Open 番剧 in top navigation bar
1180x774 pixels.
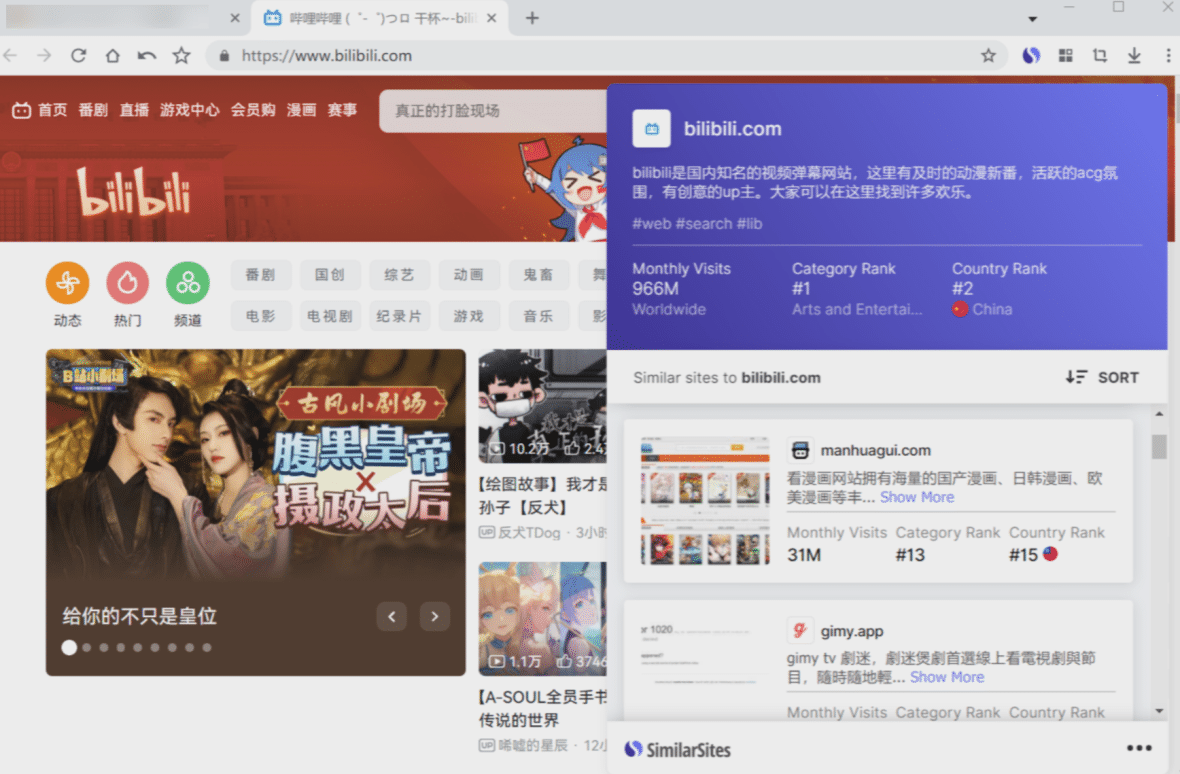point(93,111)
